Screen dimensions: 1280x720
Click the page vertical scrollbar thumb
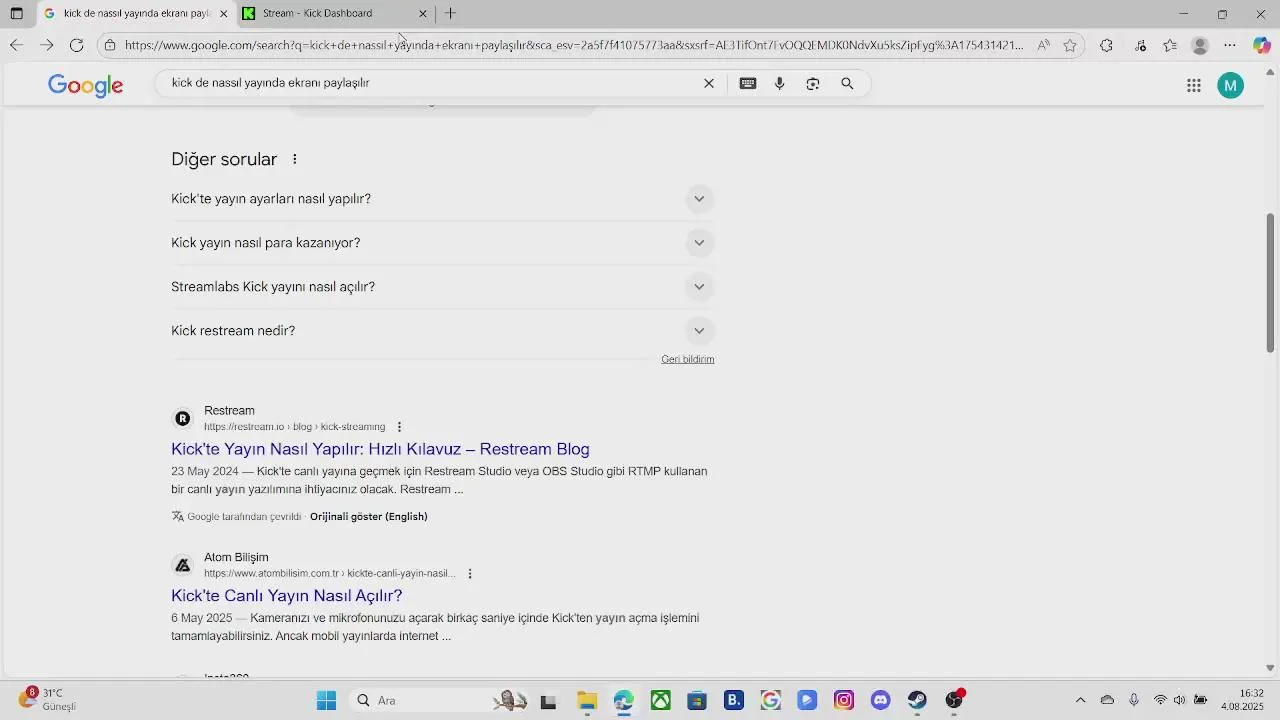click(x=1271, y=282)
